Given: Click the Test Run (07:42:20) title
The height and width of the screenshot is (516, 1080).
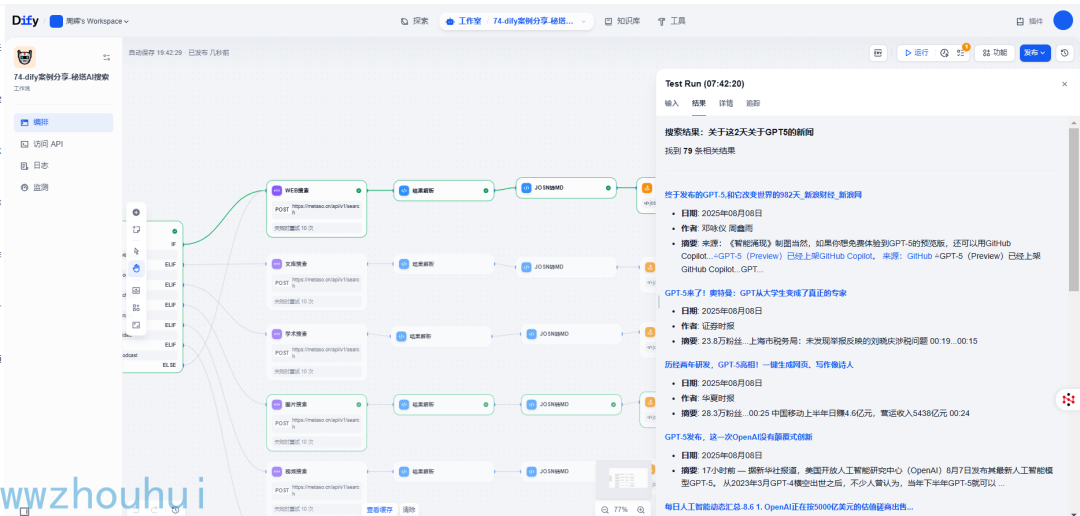Looking at the screenshot, I should click(x=704, y=84).
